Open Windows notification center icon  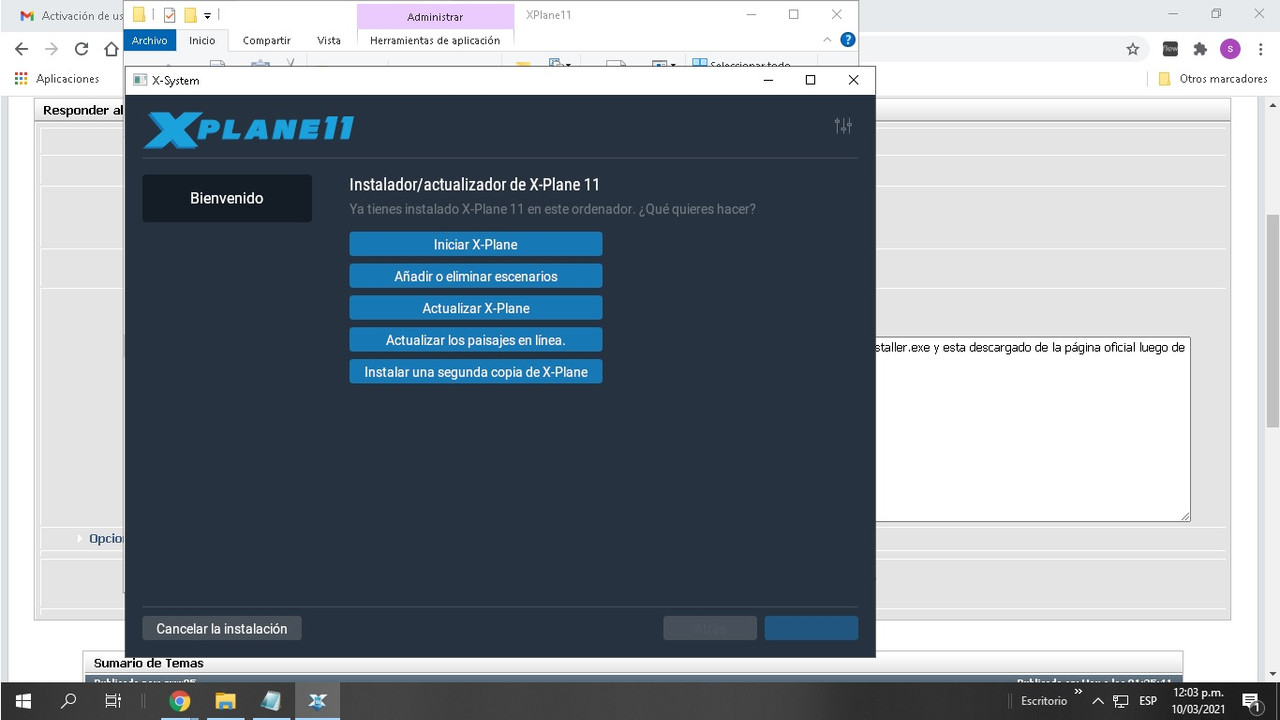tap(1251, 701)
